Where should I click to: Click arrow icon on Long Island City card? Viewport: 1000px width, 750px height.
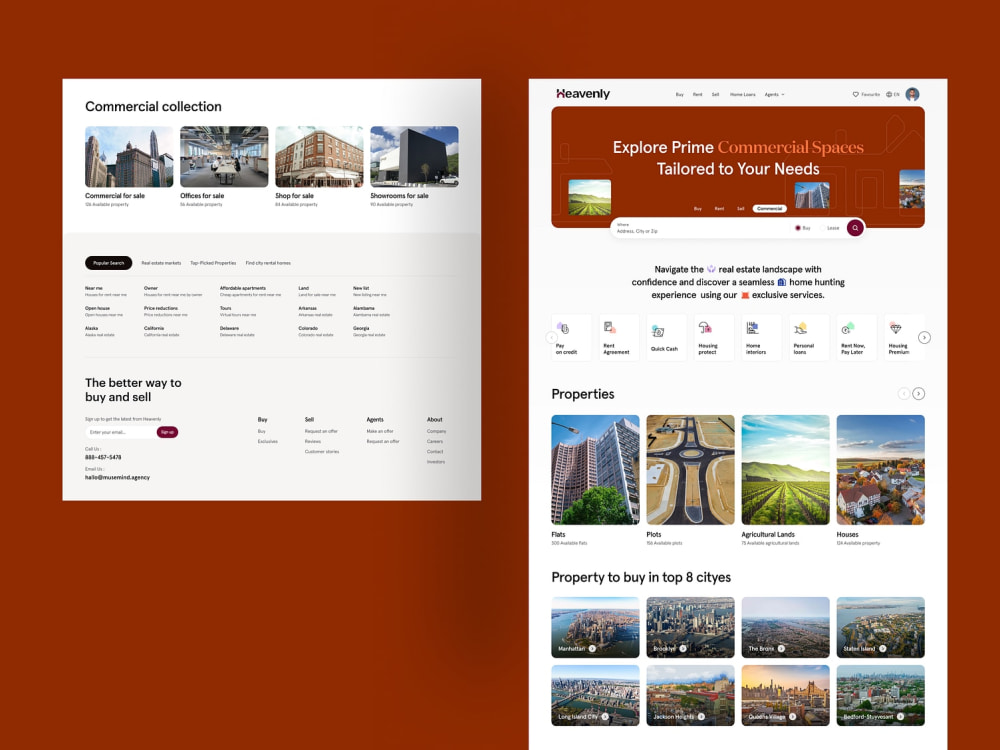(x=605, y=717)
